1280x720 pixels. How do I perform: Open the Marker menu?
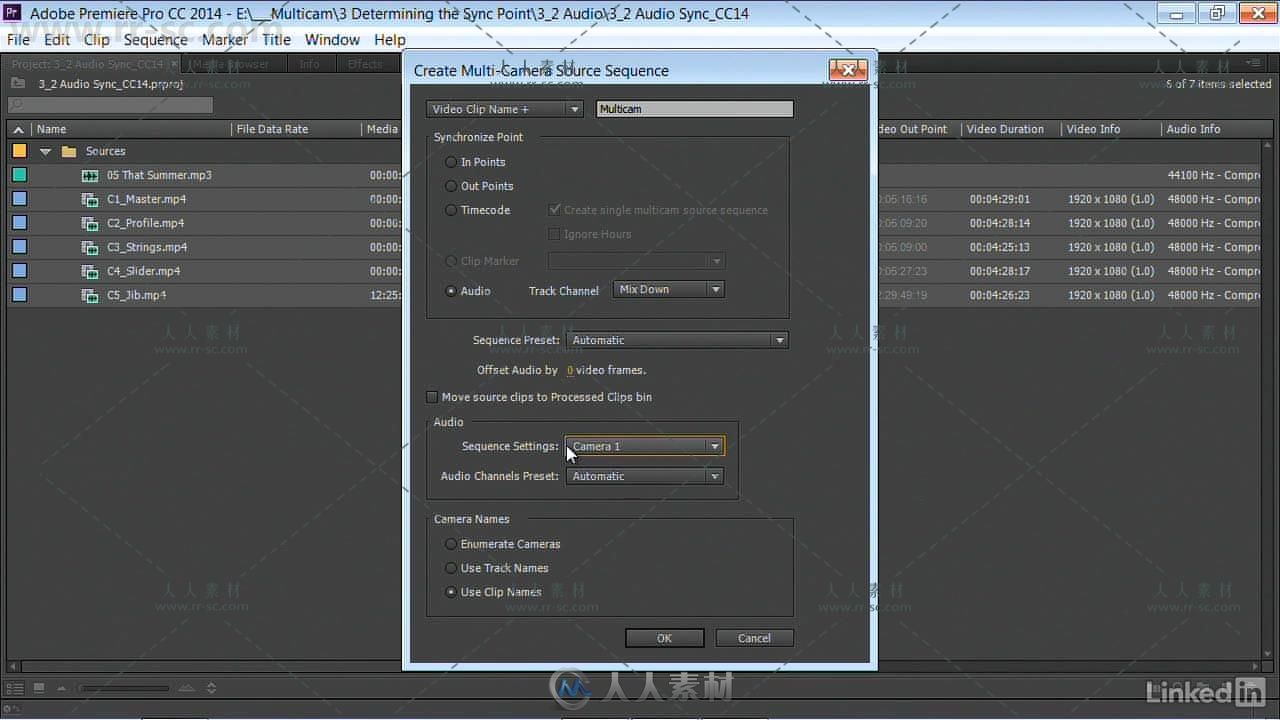(x=225, y=40)
